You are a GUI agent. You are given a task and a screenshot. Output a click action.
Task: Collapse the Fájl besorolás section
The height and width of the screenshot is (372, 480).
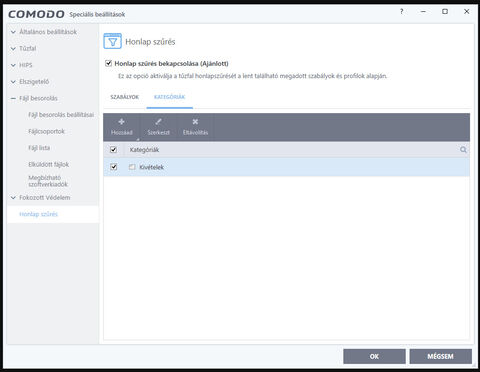13,98
